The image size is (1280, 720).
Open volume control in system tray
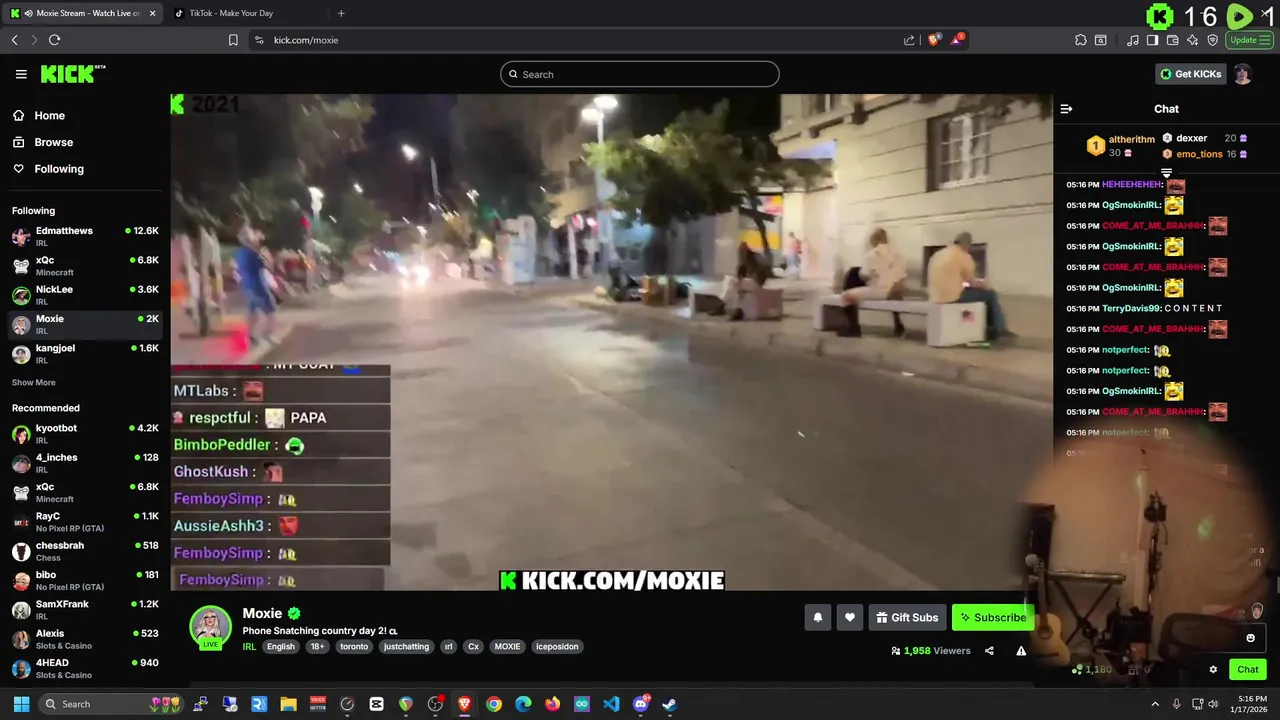[1213, 704]
